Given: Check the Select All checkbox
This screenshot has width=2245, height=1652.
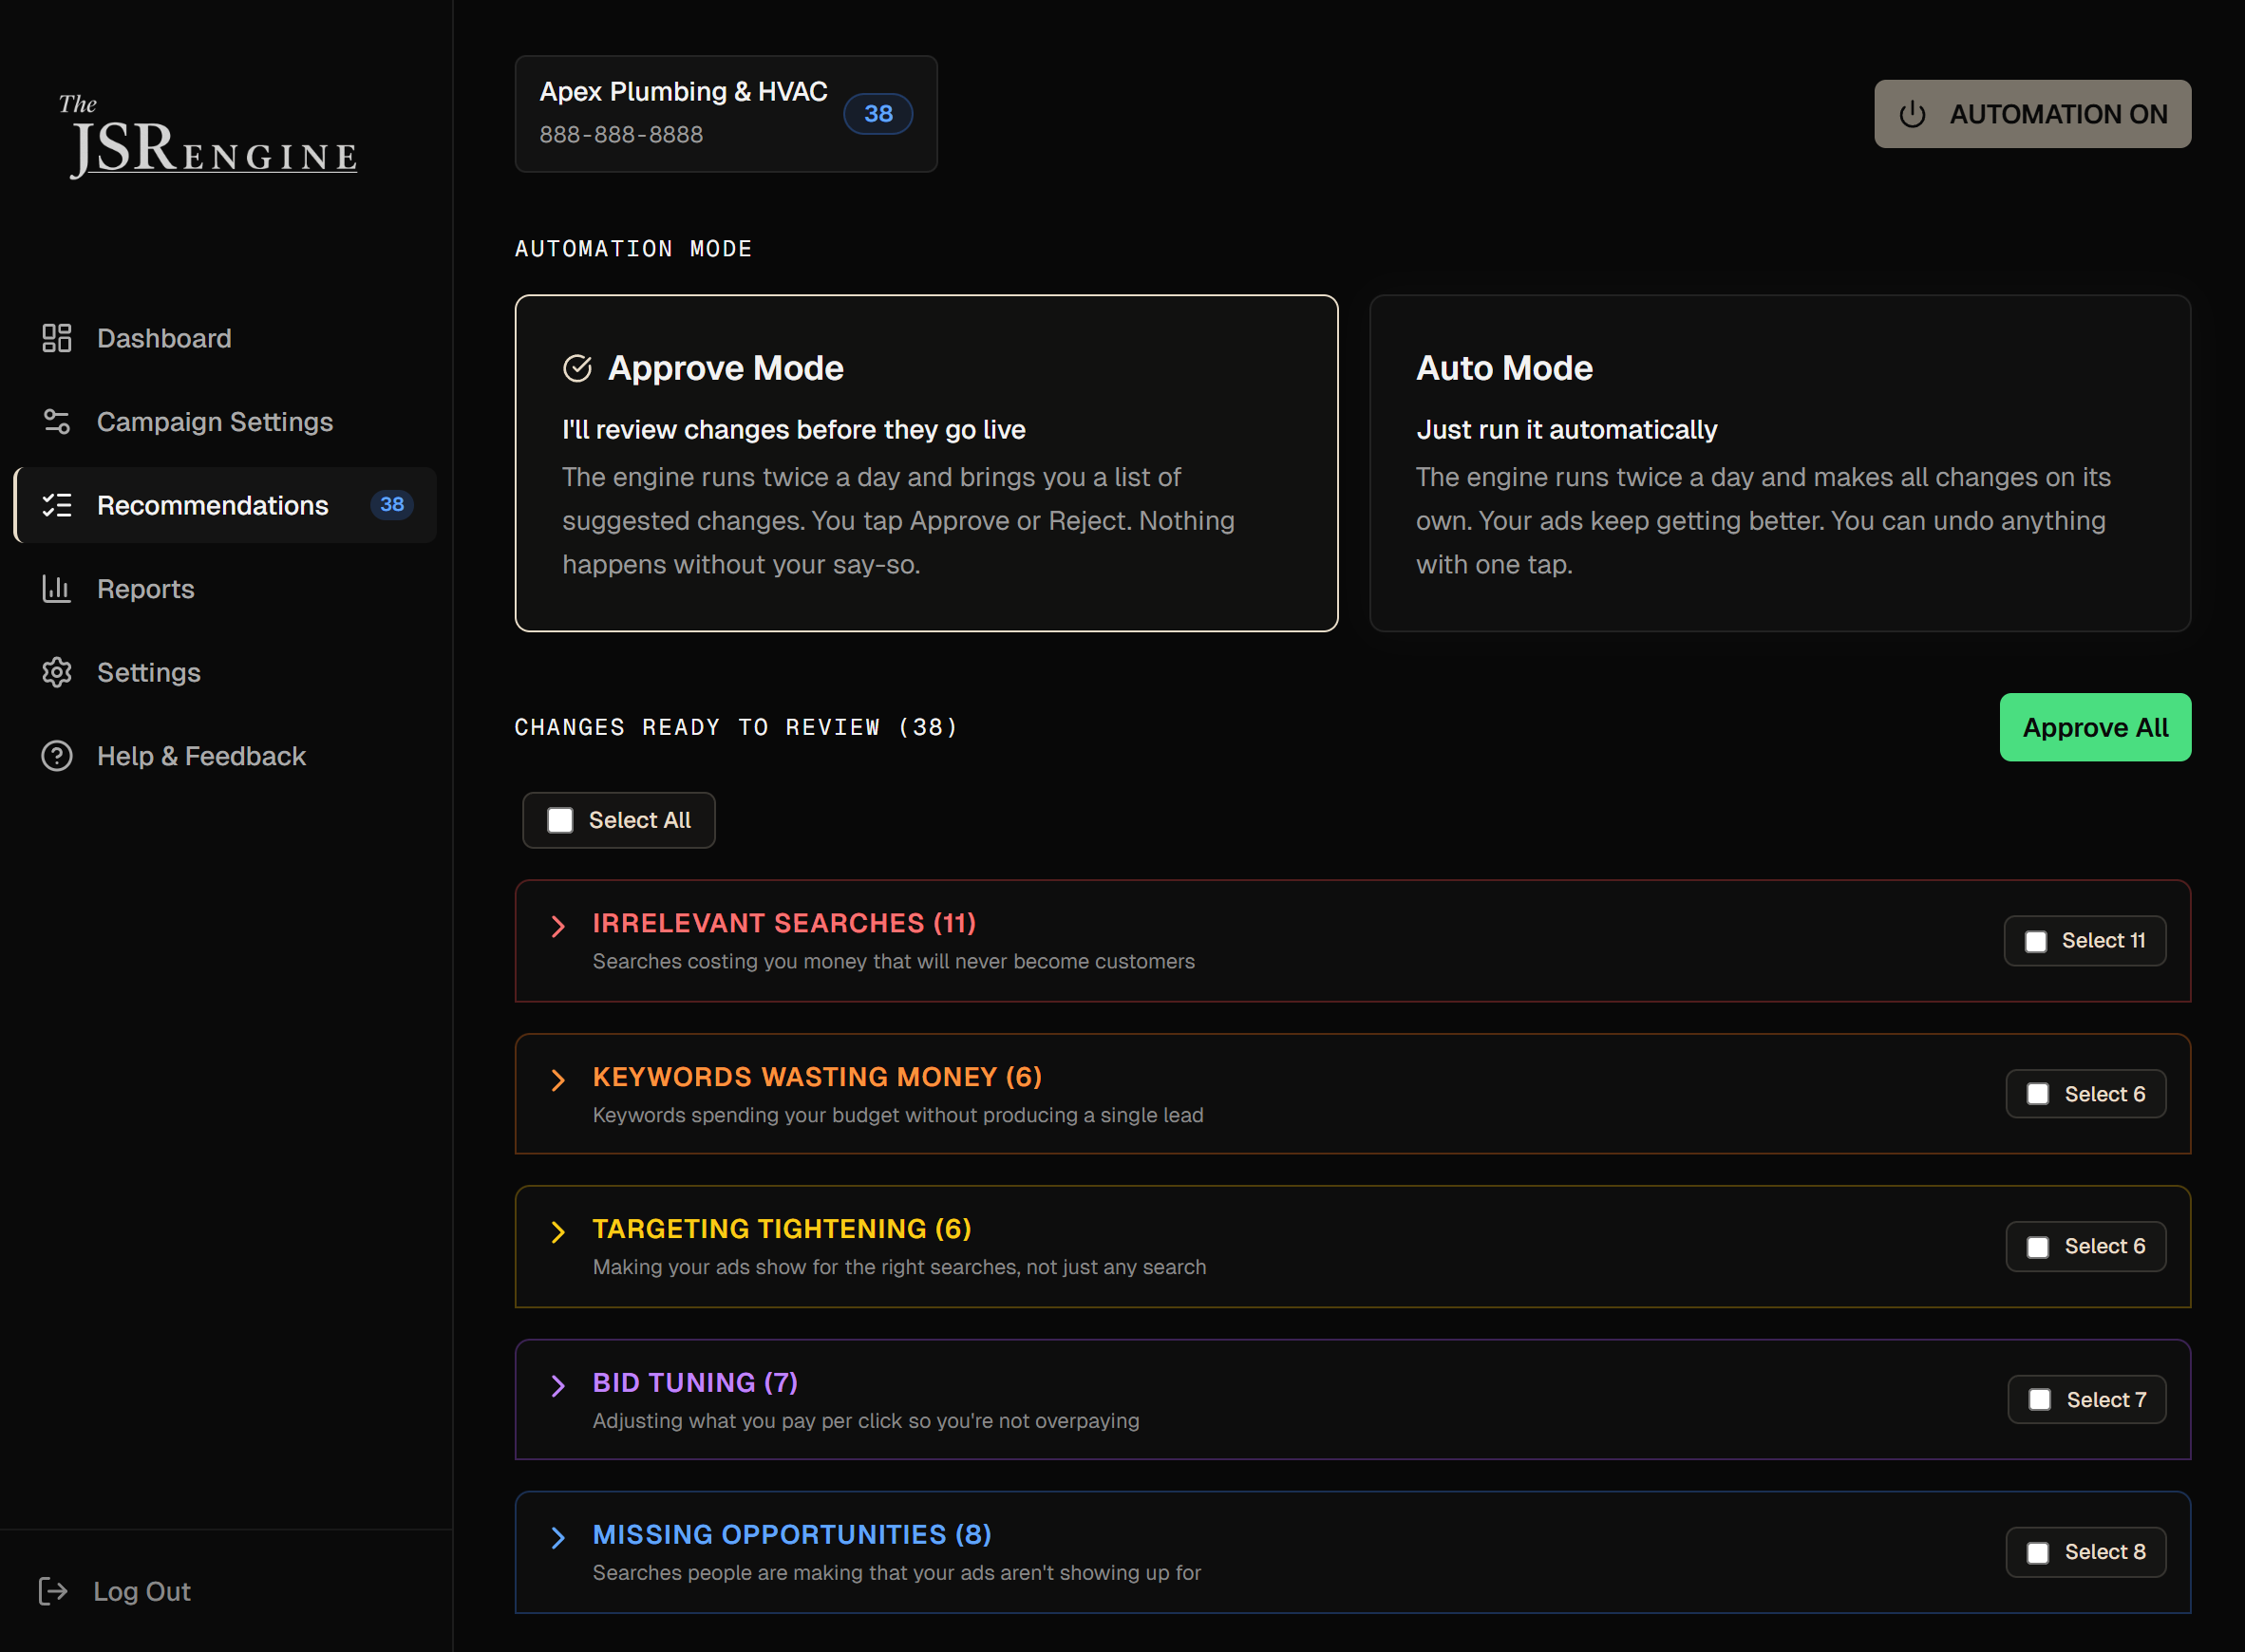Looking at the screenshot, I should pos(559,820).
